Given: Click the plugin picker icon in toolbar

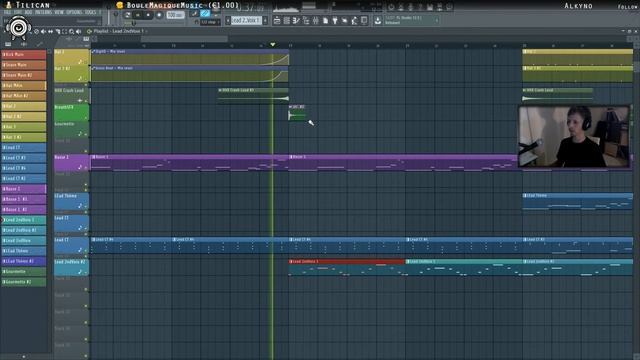Looking at the screenshot, I should [x=335, y=20].
